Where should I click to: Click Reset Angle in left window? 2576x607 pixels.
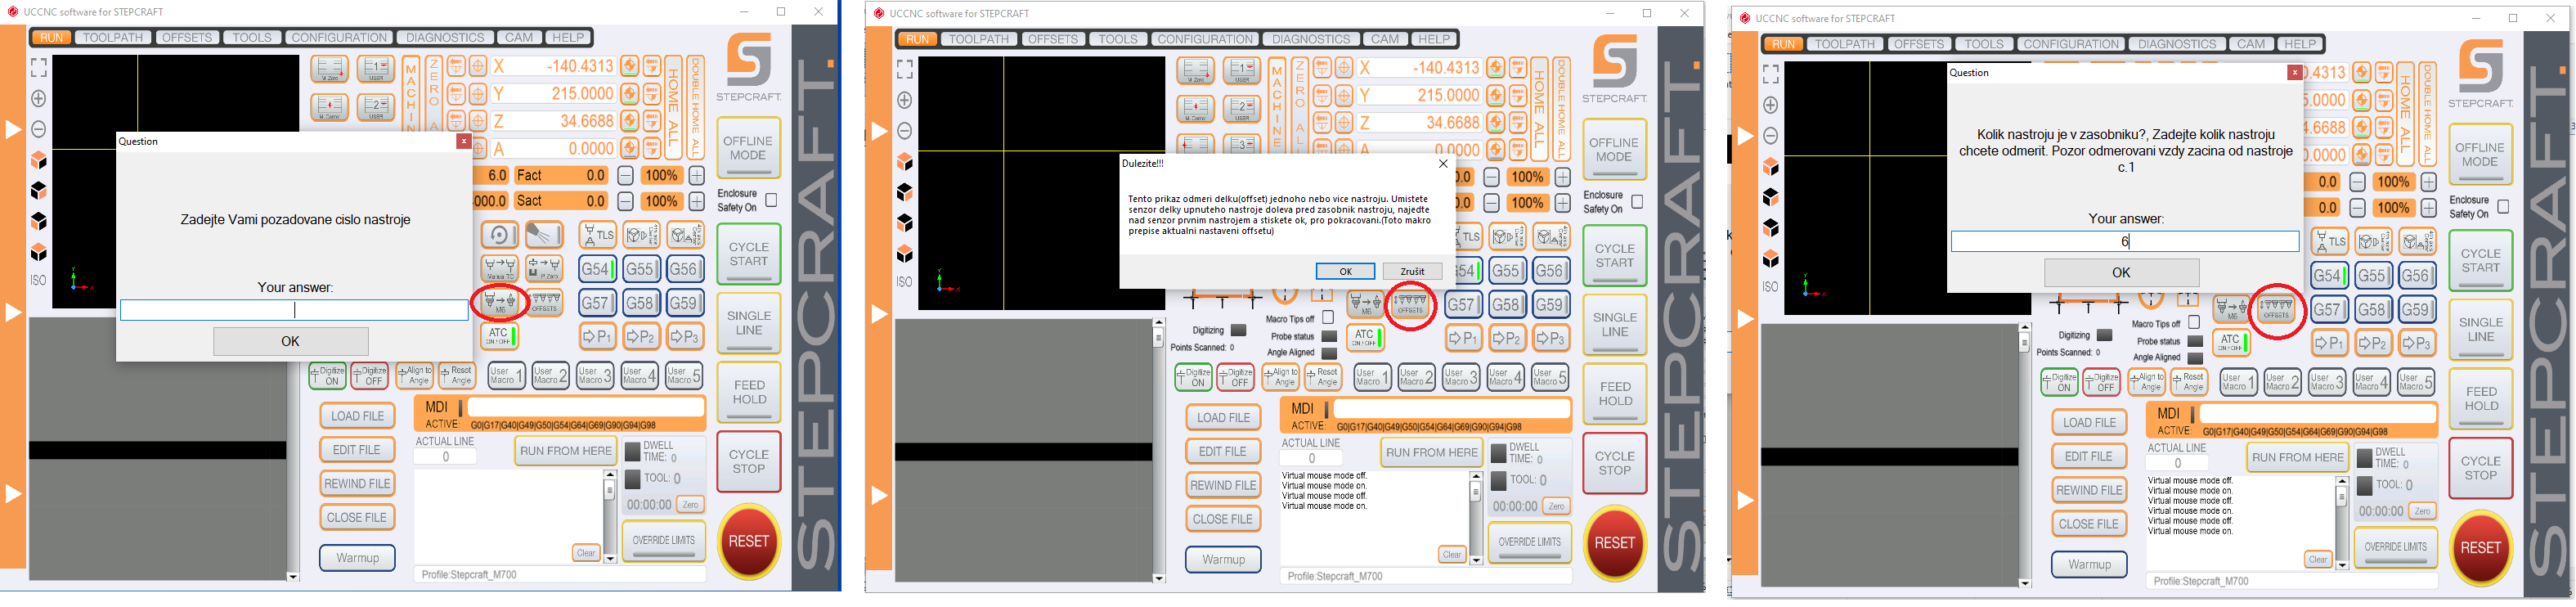coord(458,376)
